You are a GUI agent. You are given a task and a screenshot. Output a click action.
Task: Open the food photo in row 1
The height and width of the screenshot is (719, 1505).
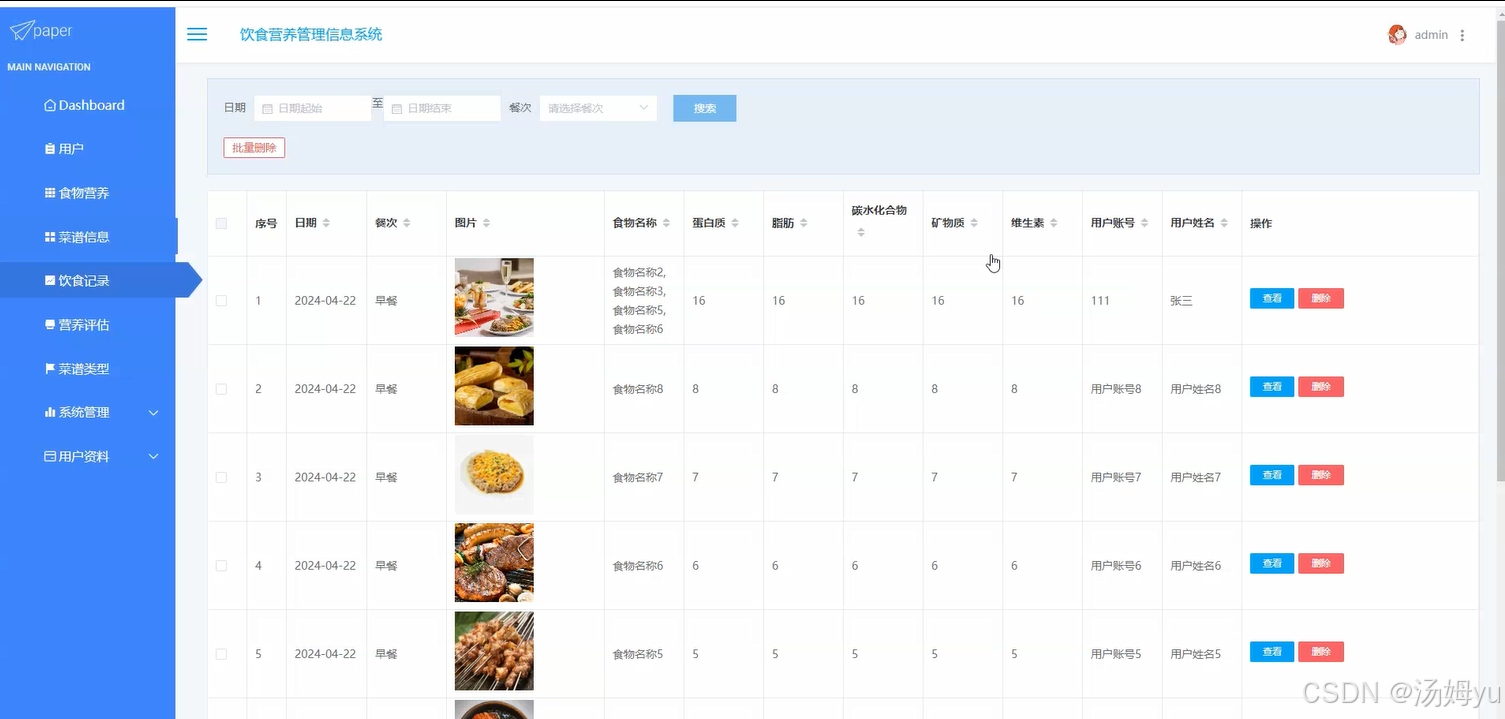[x=494, y=297]
